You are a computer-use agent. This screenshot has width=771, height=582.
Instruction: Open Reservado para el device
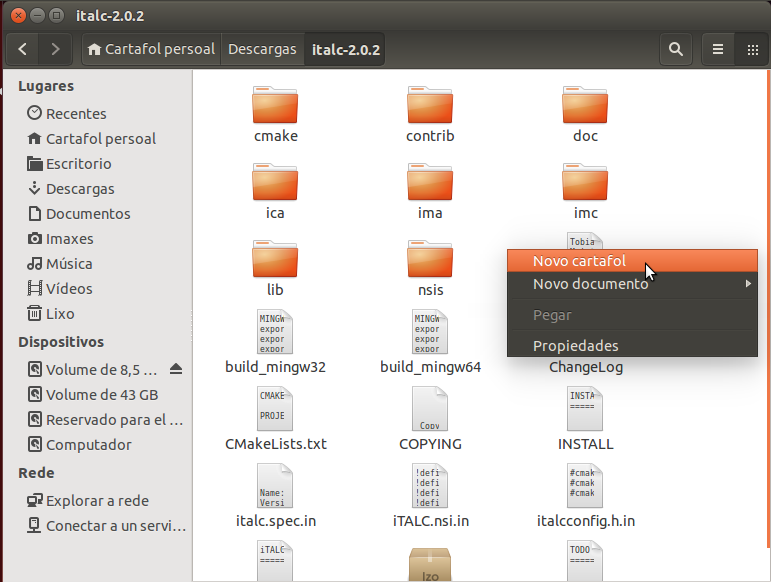pyautogui.click(x=97, y=420)
